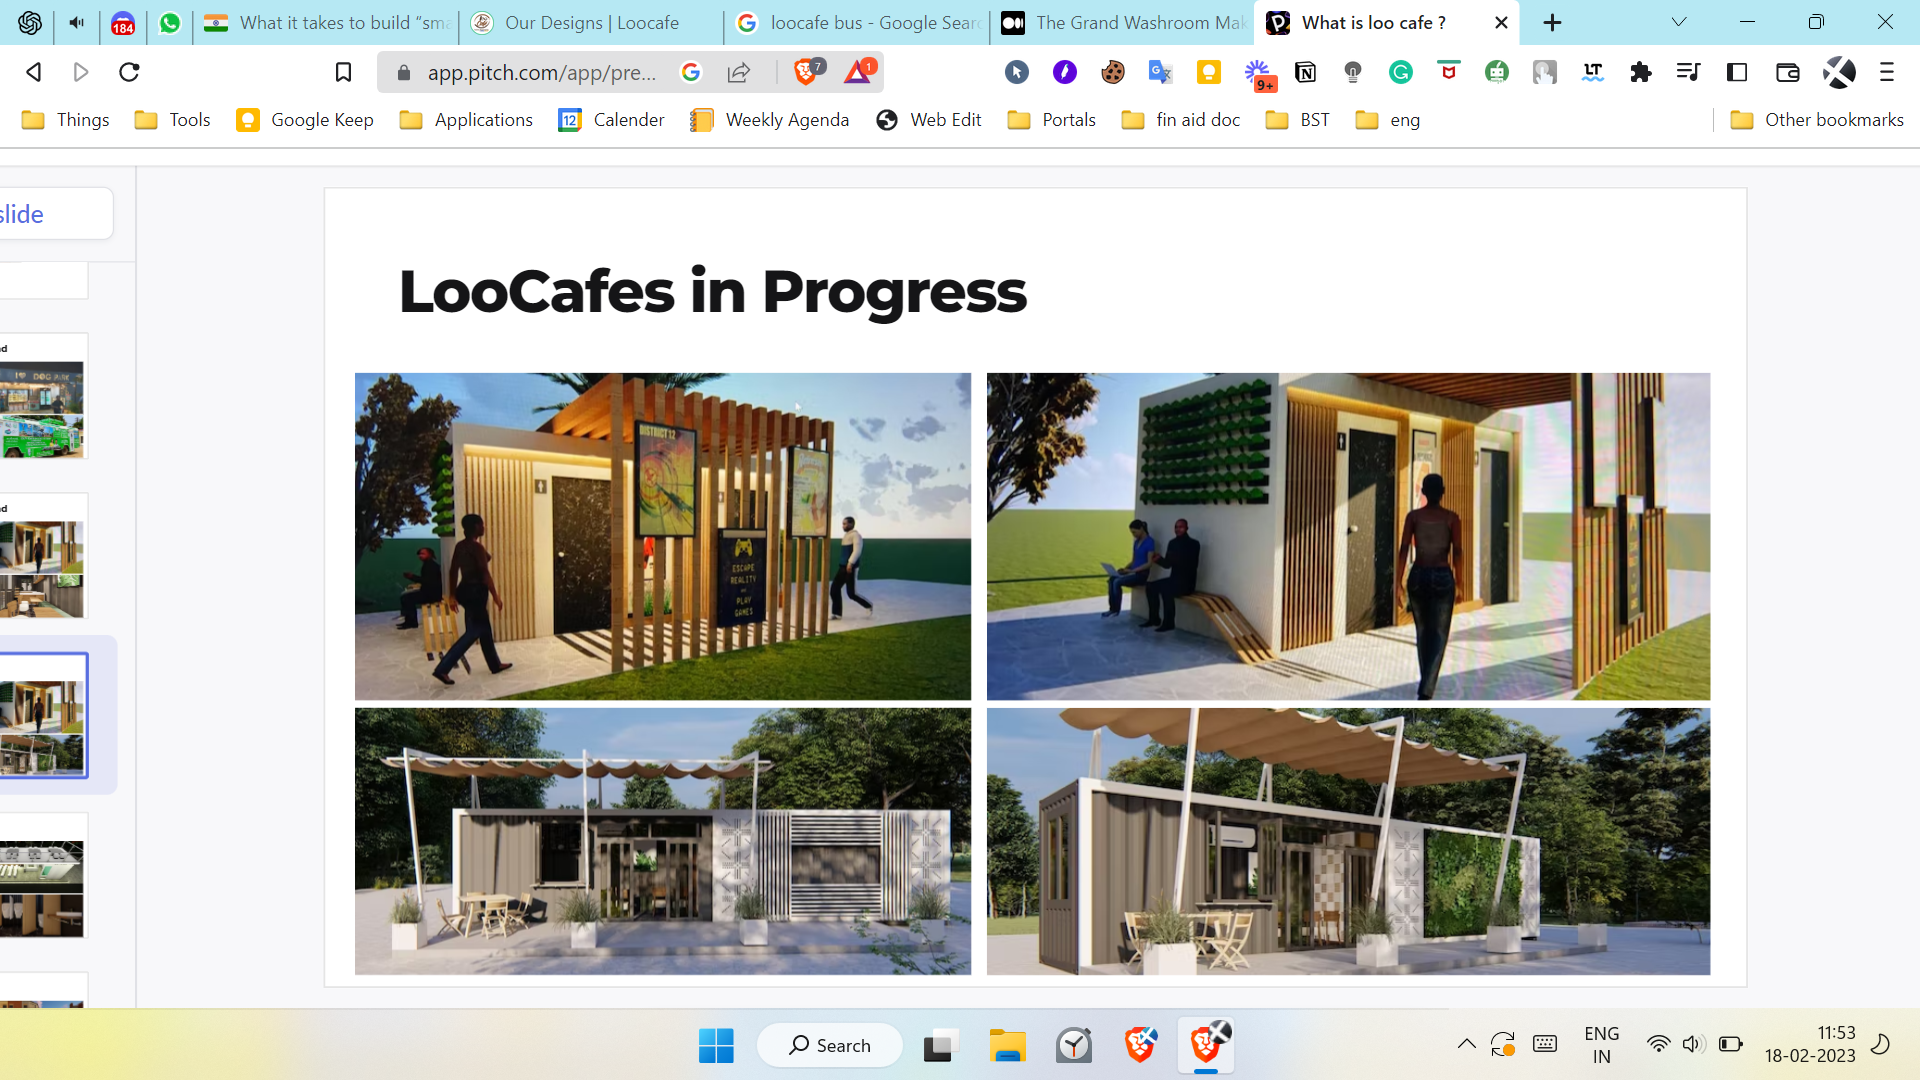Open the Google Translate extension
The width and height of the screenshot is (1920, 1080).
[x=1160, y=72]
